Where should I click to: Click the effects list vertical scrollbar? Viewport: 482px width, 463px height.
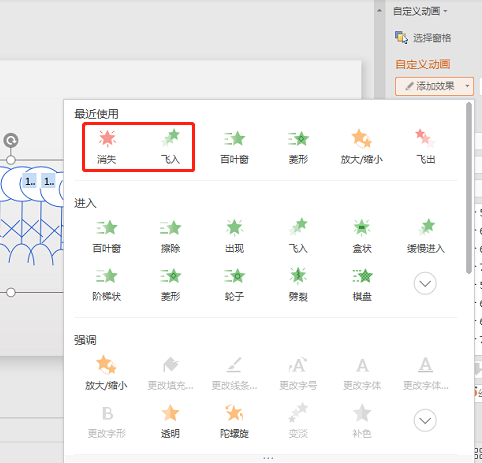[469, 188]
